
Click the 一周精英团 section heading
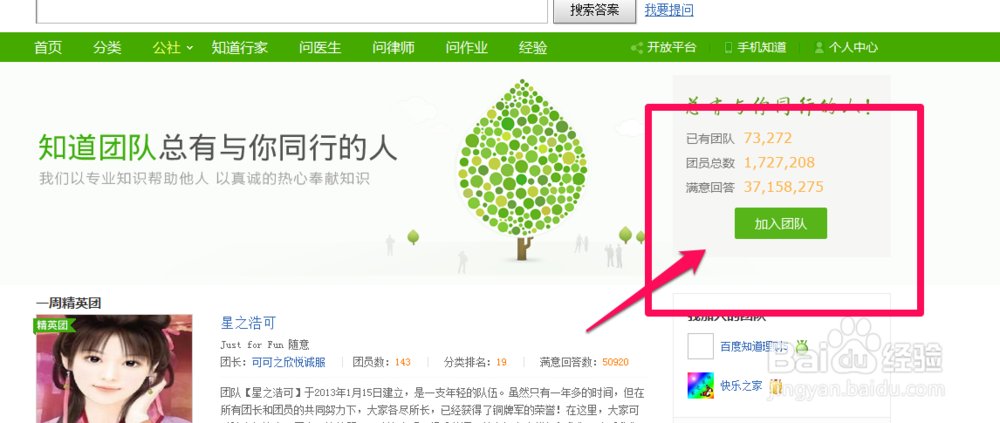pos(68,304)
